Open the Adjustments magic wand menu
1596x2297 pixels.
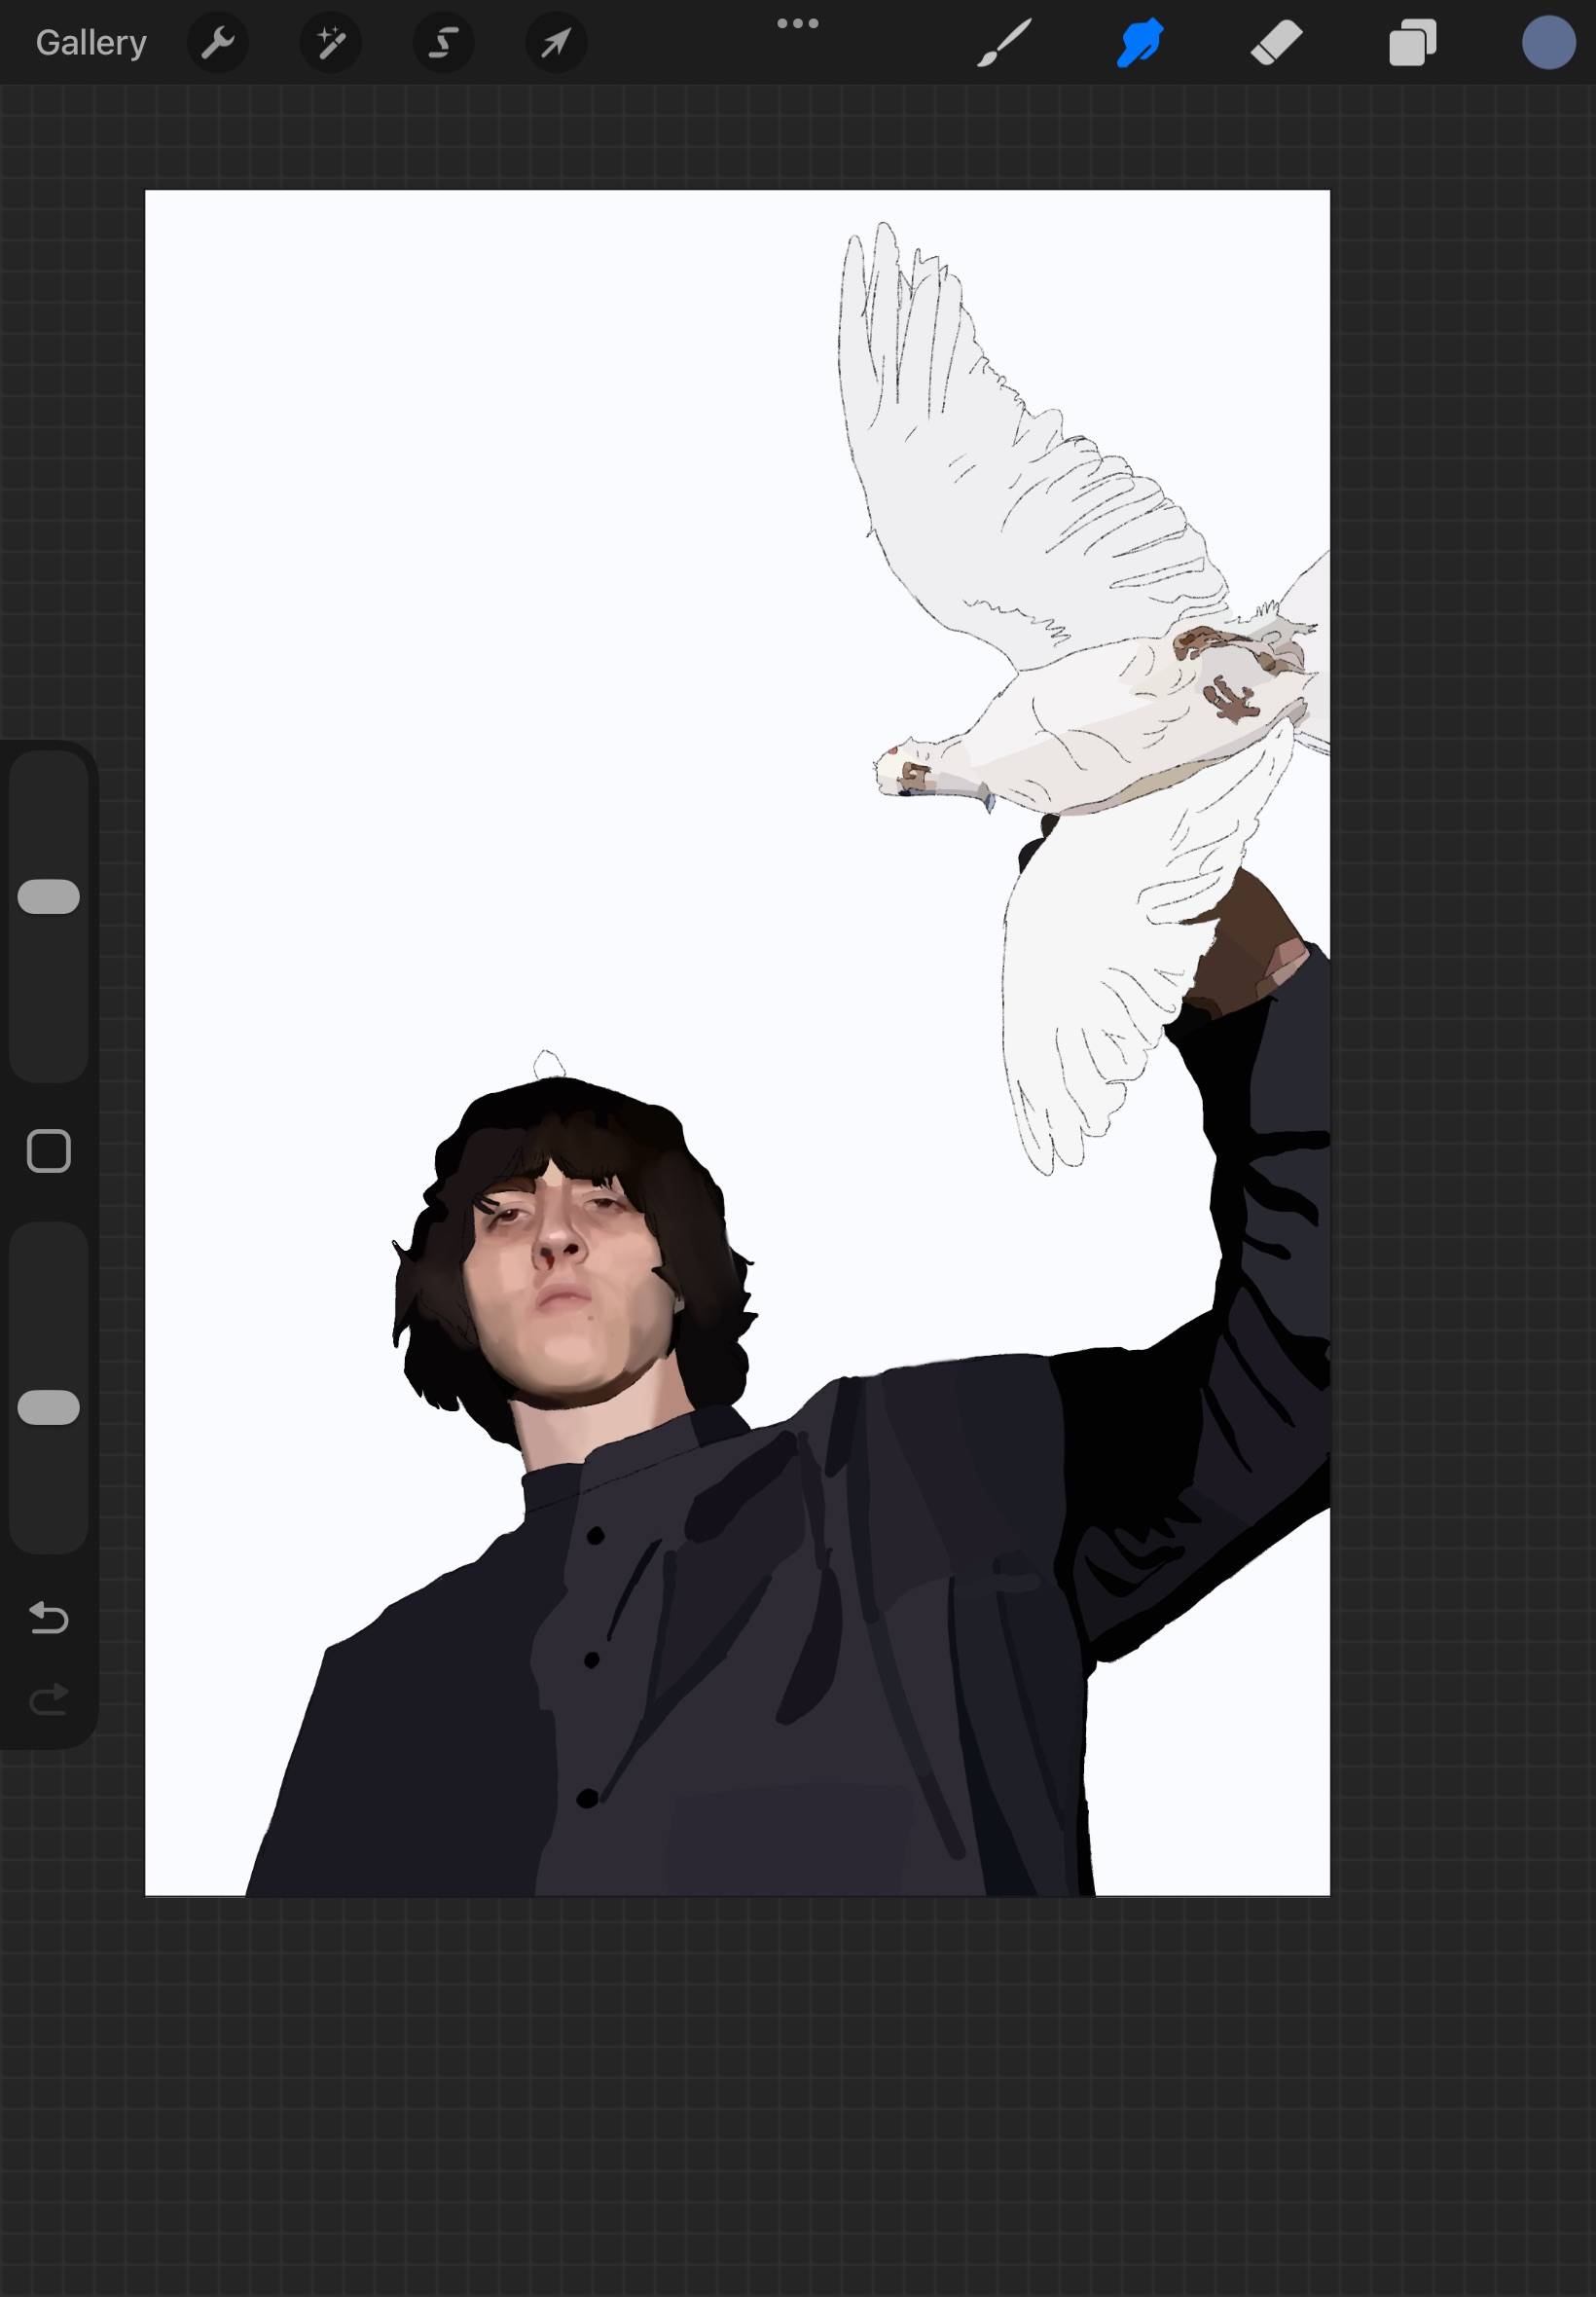point(331,43)
